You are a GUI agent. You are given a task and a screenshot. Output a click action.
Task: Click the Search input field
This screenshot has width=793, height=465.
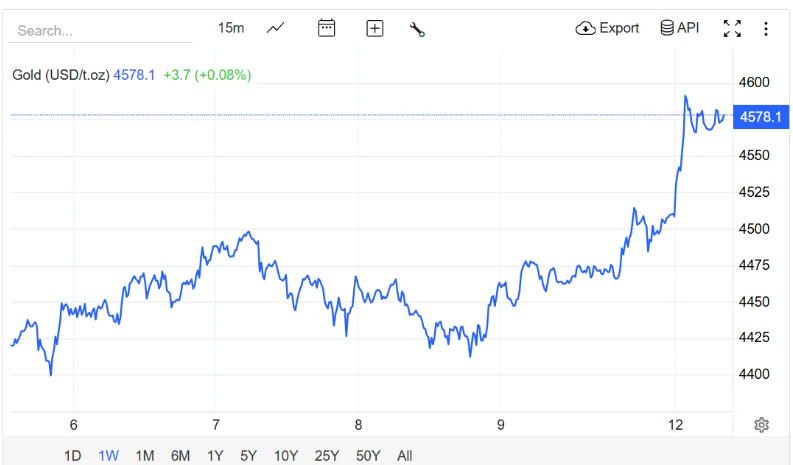pos(100,30)
